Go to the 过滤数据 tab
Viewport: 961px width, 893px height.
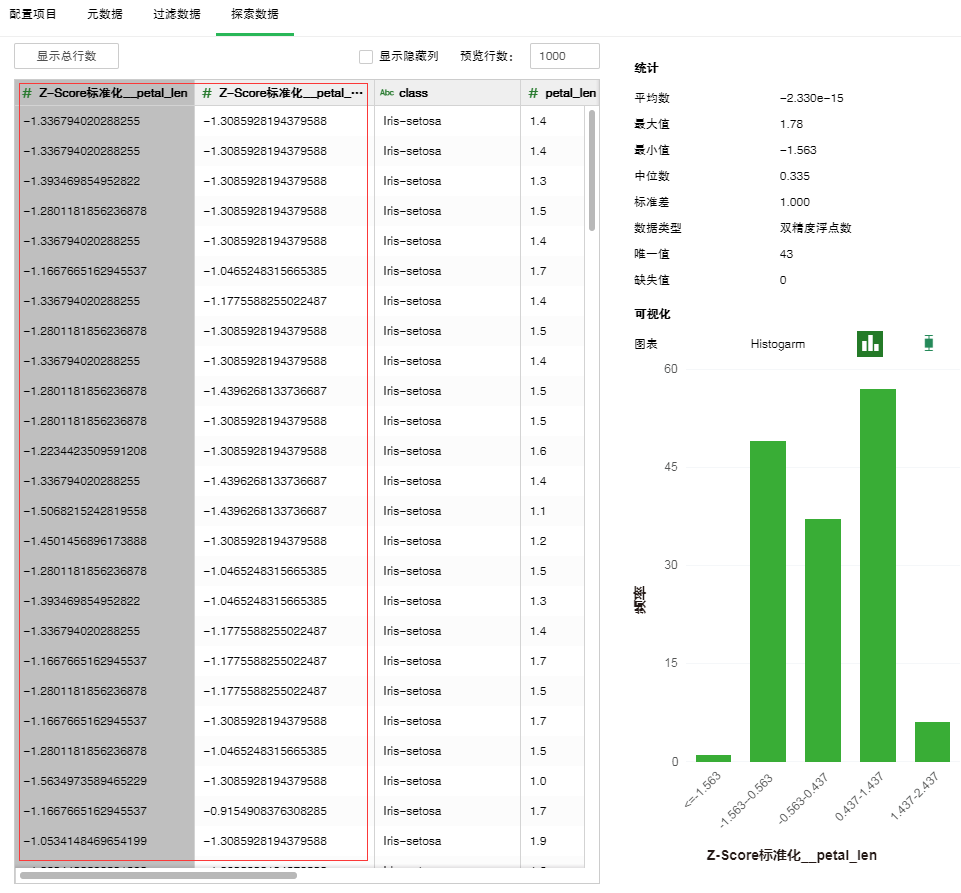(x=177, y=15)
